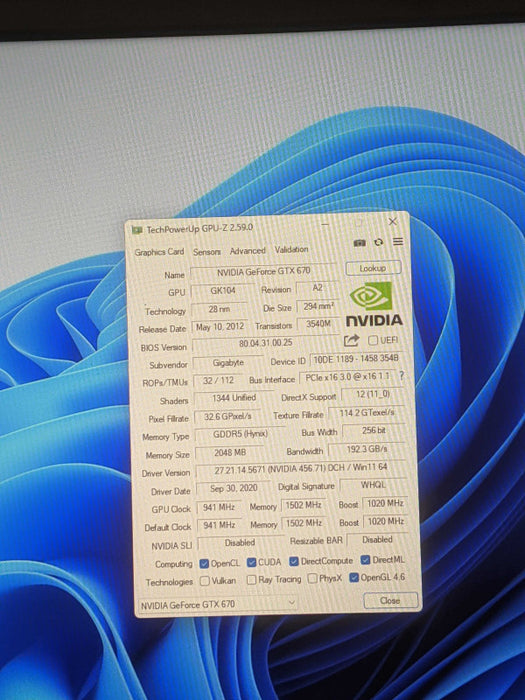Image resolution: width=525 pixels, height=700 pixels.
Task: Toggle the OpenCL checkbox
Action: [x=204, y=563]
